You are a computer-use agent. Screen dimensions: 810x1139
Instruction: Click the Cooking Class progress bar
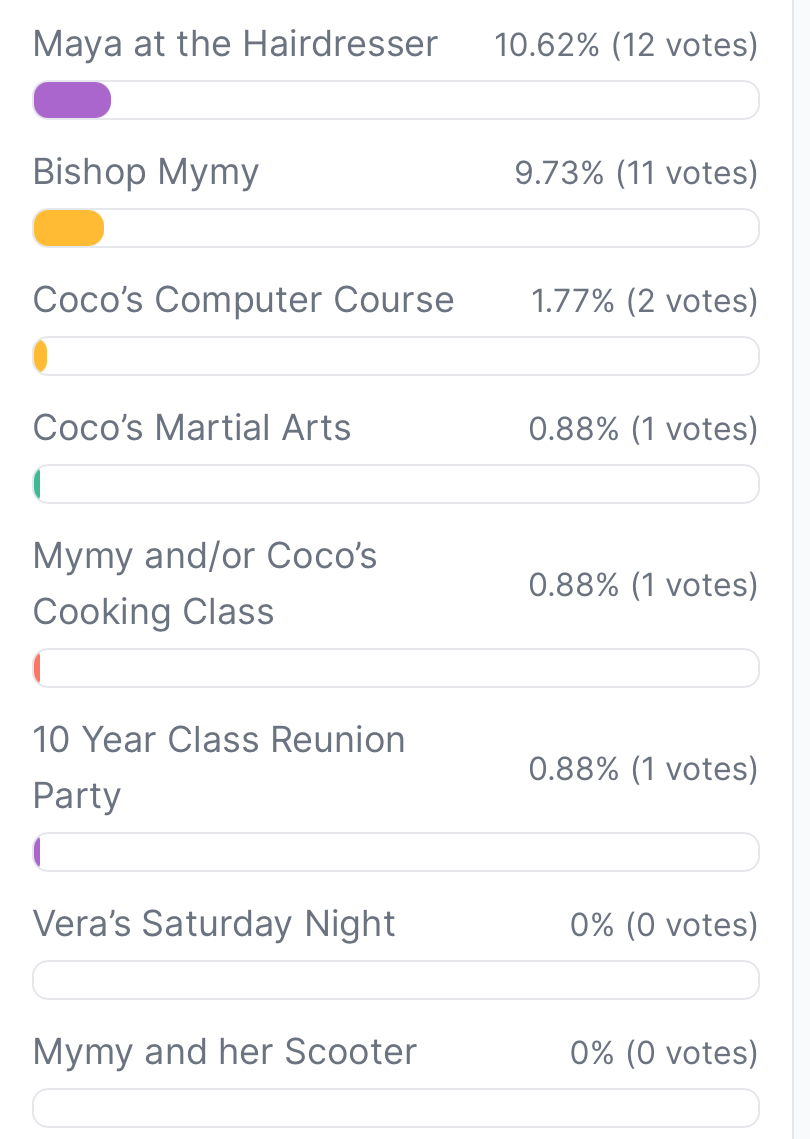pos(395,668)
